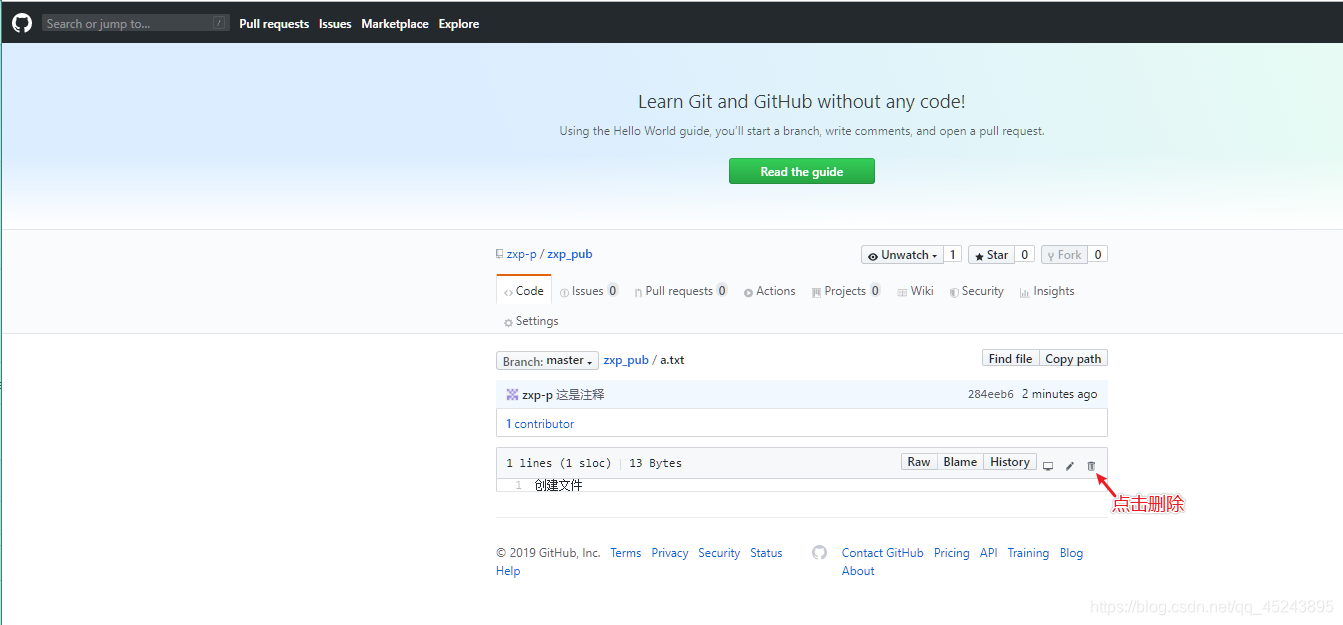Click the GitHub Octocat logo in header
This screenshot has width=1343, height=625.
point(22,23)
